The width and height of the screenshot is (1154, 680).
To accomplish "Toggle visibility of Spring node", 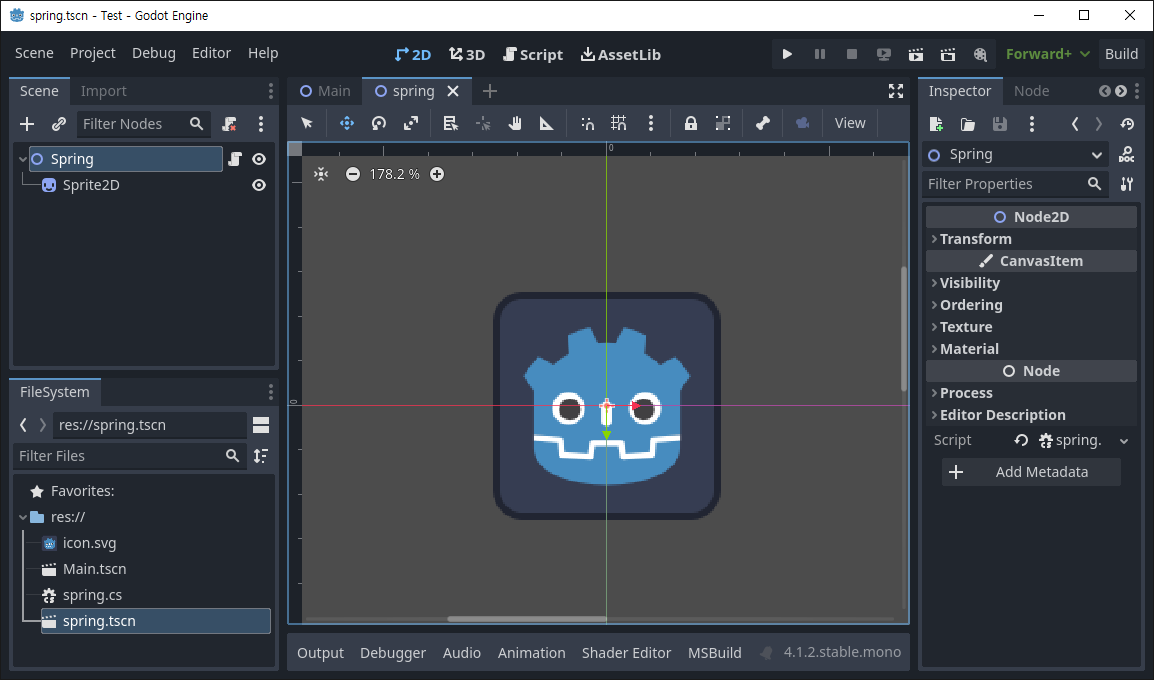I will point(259,159).
